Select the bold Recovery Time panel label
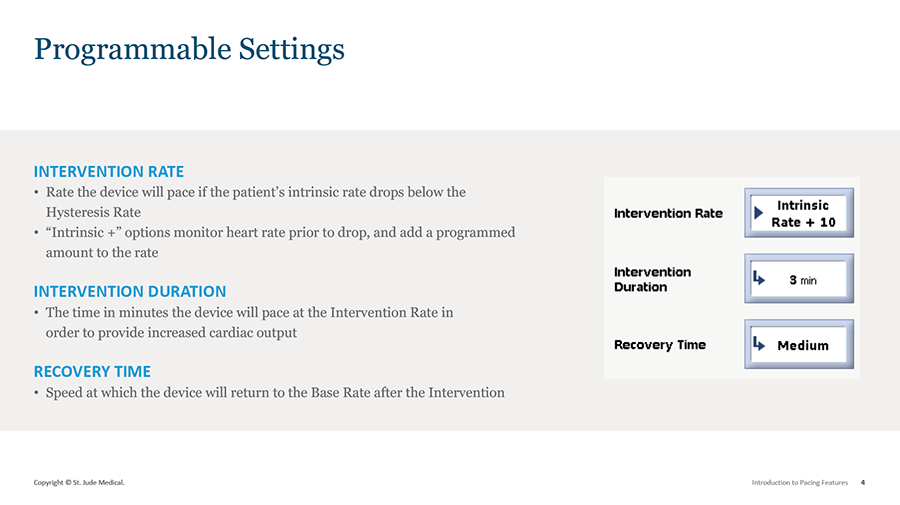The width and height of the screenshot is (900, 505). click(659, 345)
